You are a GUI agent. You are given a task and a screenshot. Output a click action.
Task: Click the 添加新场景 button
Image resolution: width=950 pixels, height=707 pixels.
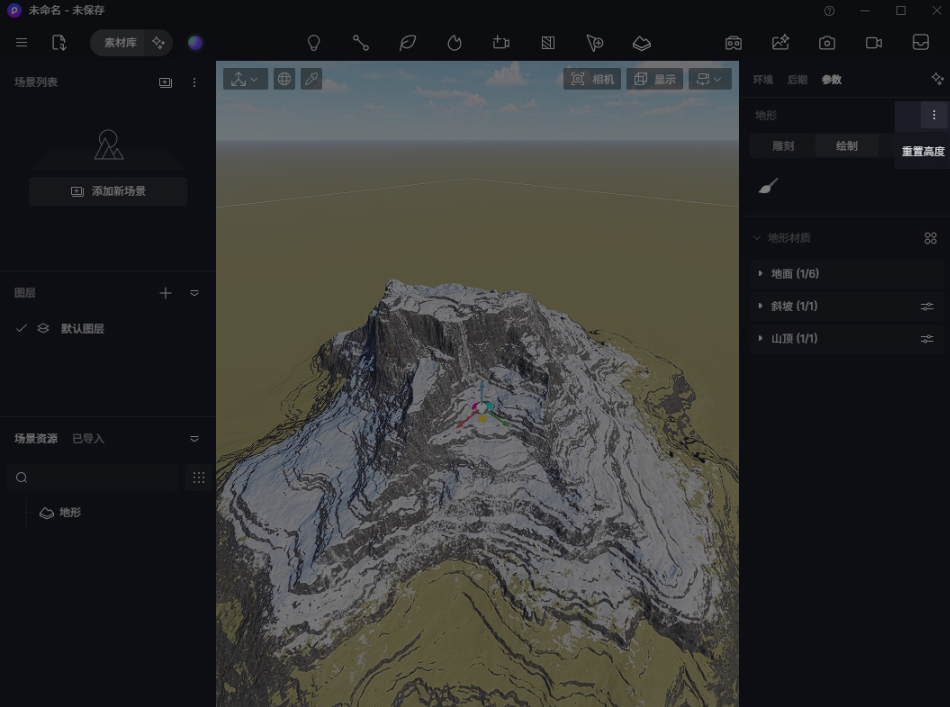click(108, 191)
